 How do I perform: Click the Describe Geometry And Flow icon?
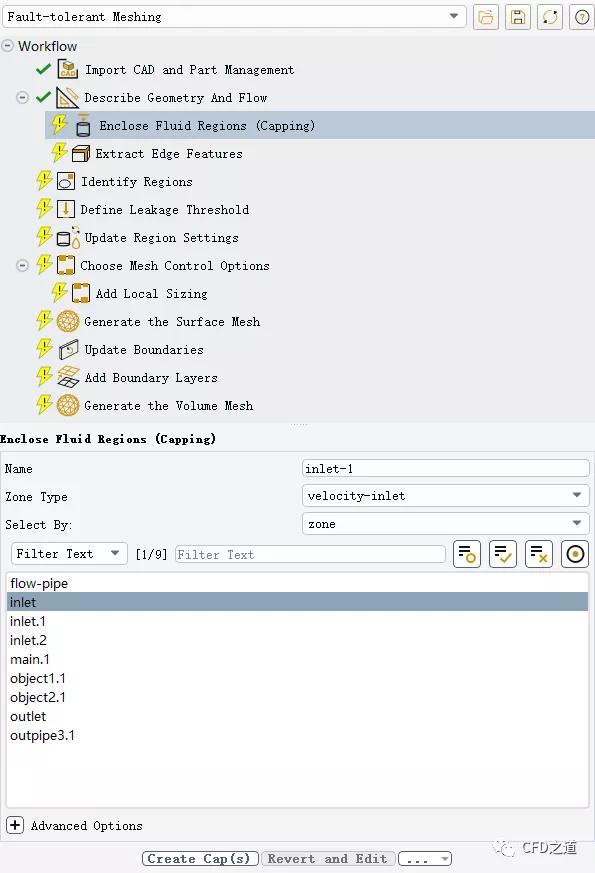tap(67, 97)
